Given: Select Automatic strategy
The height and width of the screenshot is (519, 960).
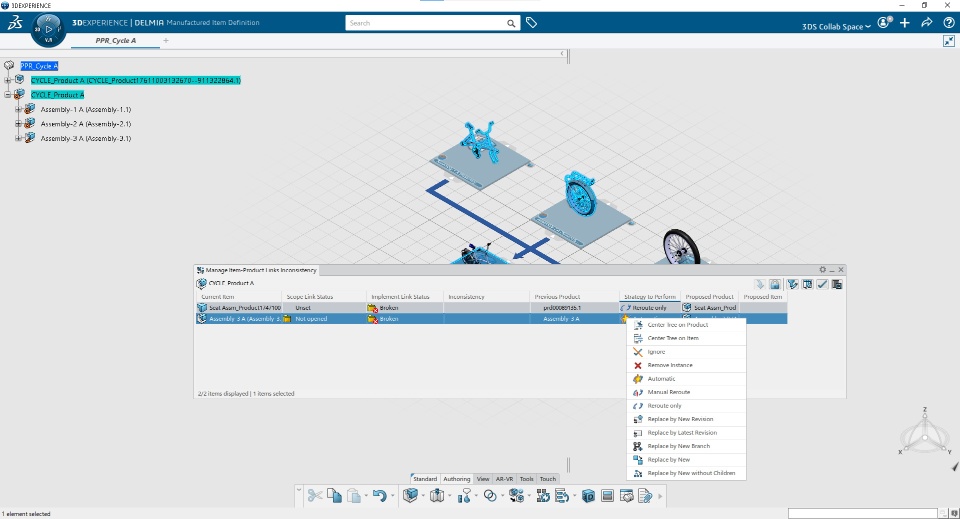Looking at the screenshot, I should (686, 379).
